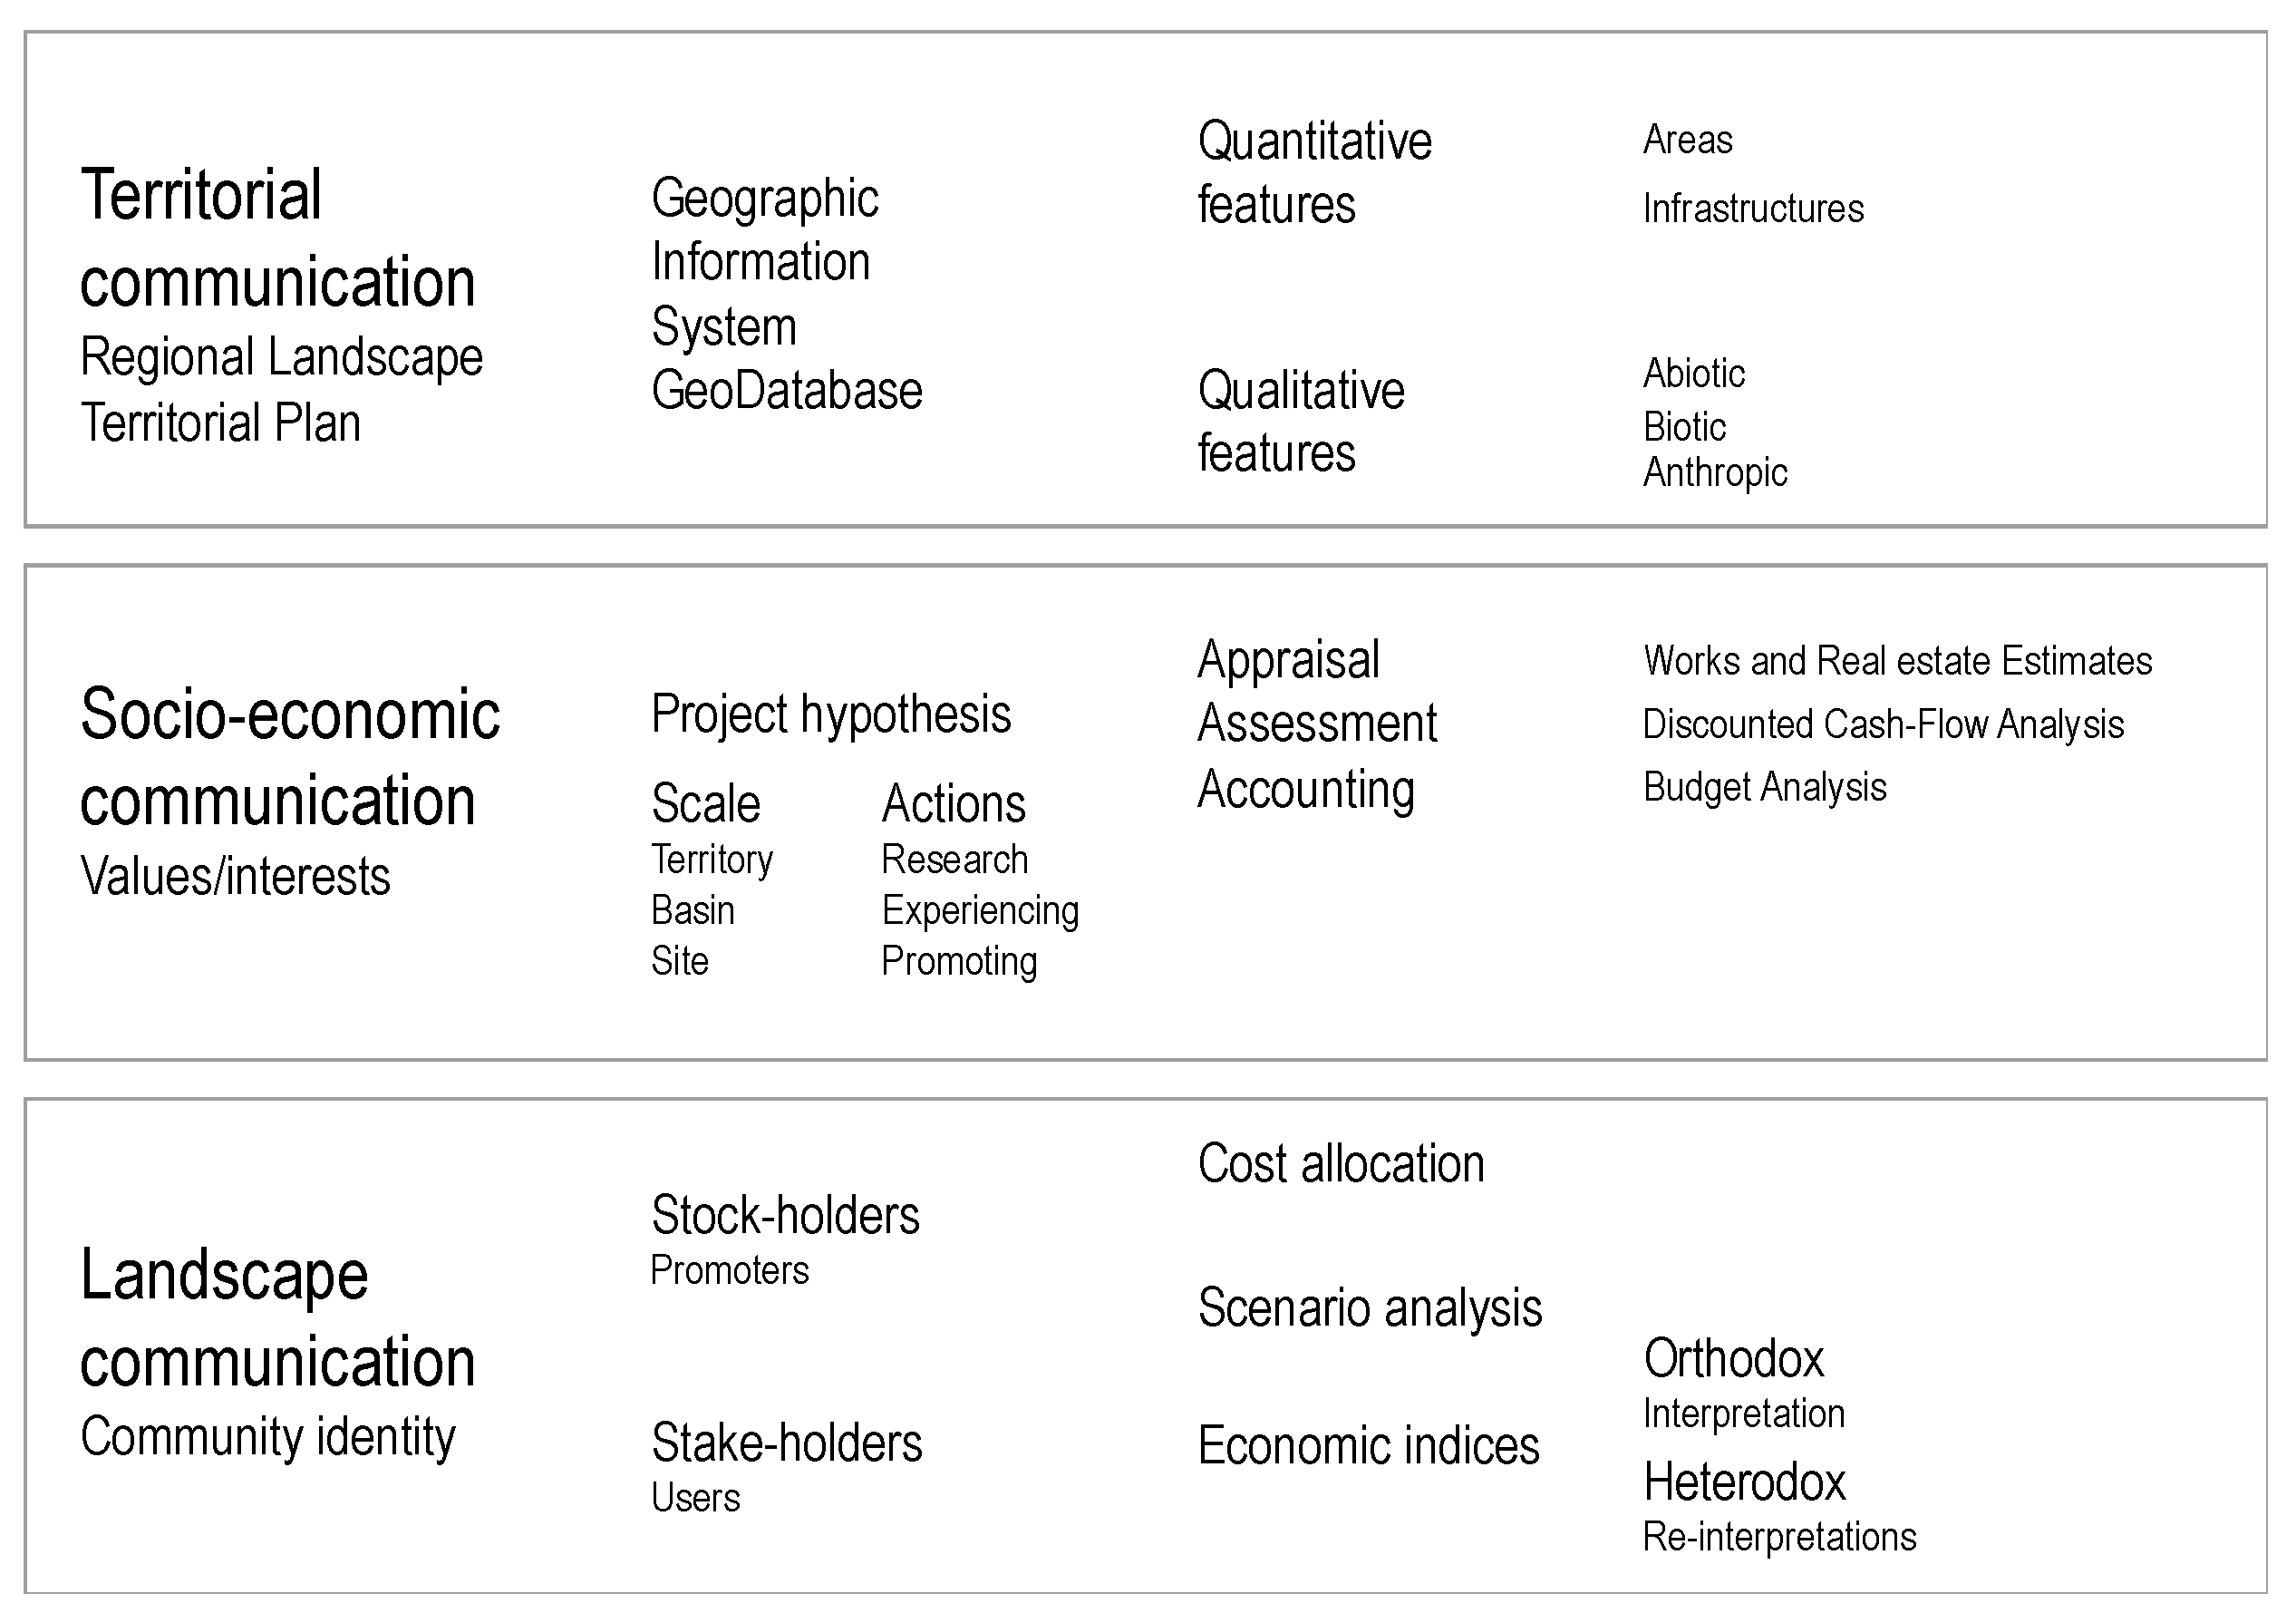Select the Regional Landscape Territorial Plan text
This screenshot has width=2296, height=1613.
(281, 390)
